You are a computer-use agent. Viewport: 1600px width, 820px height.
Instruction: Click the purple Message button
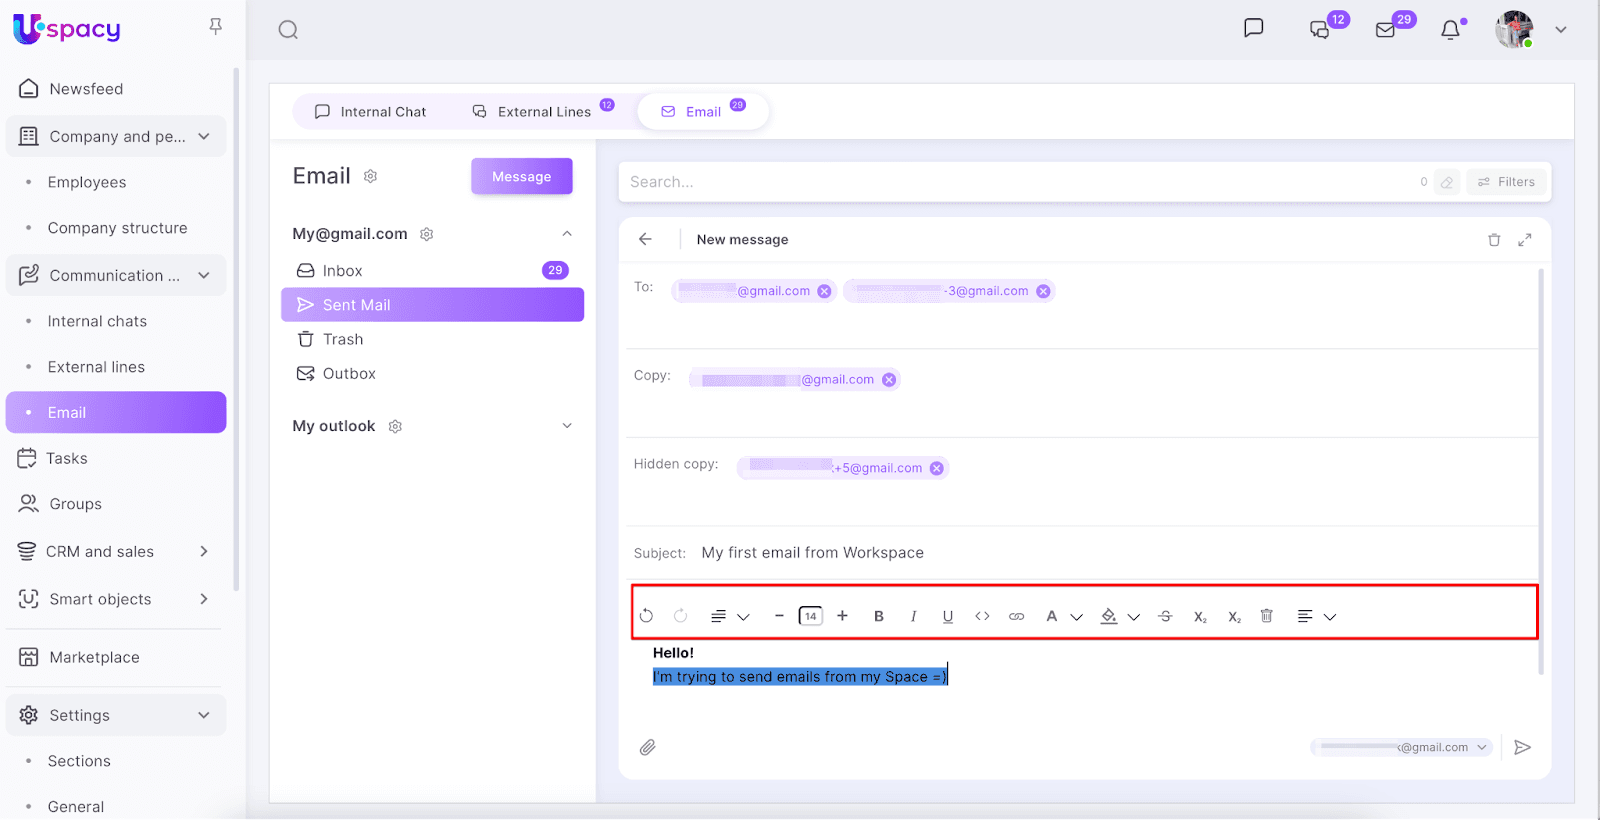coord(522,177)
